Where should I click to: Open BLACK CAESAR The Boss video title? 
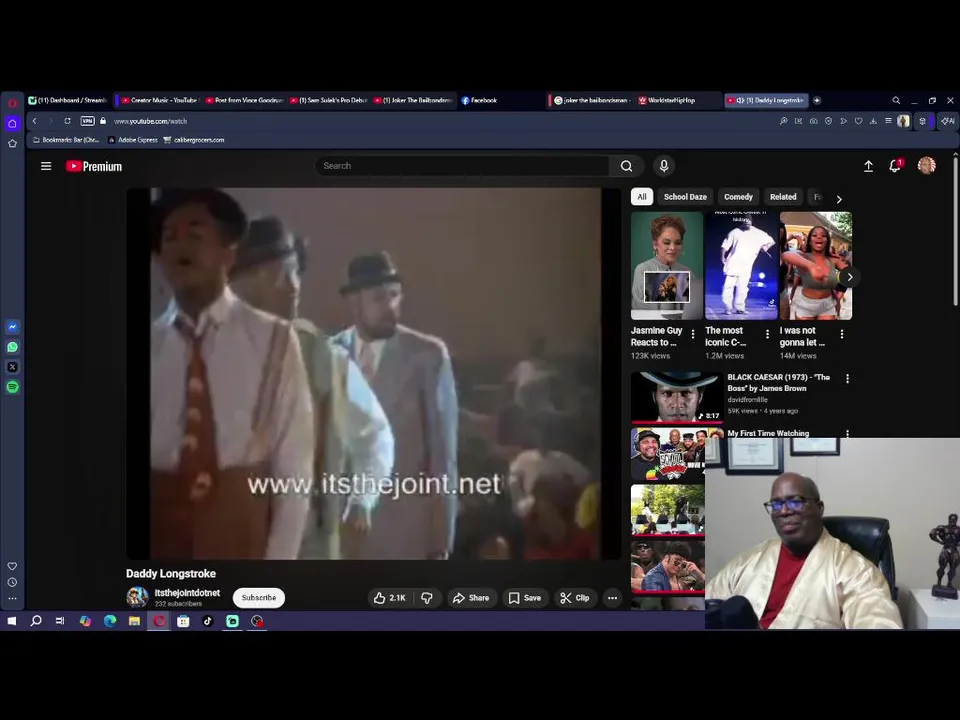(x=778, y=383)
